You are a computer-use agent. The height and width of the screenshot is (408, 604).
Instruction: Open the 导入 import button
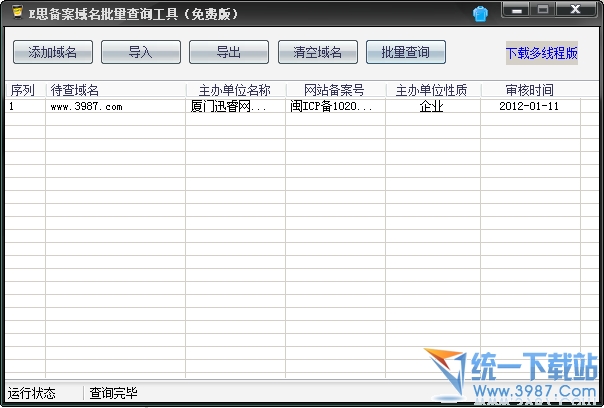click(x=141, y=52)
